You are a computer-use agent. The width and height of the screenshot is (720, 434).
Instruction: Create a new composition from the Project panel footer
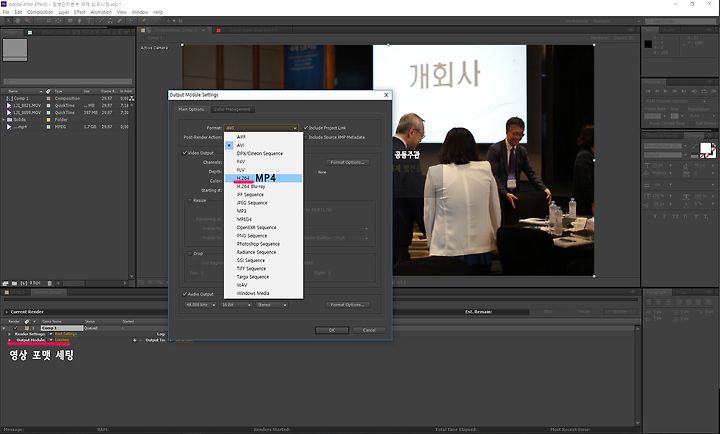(23, 283)
